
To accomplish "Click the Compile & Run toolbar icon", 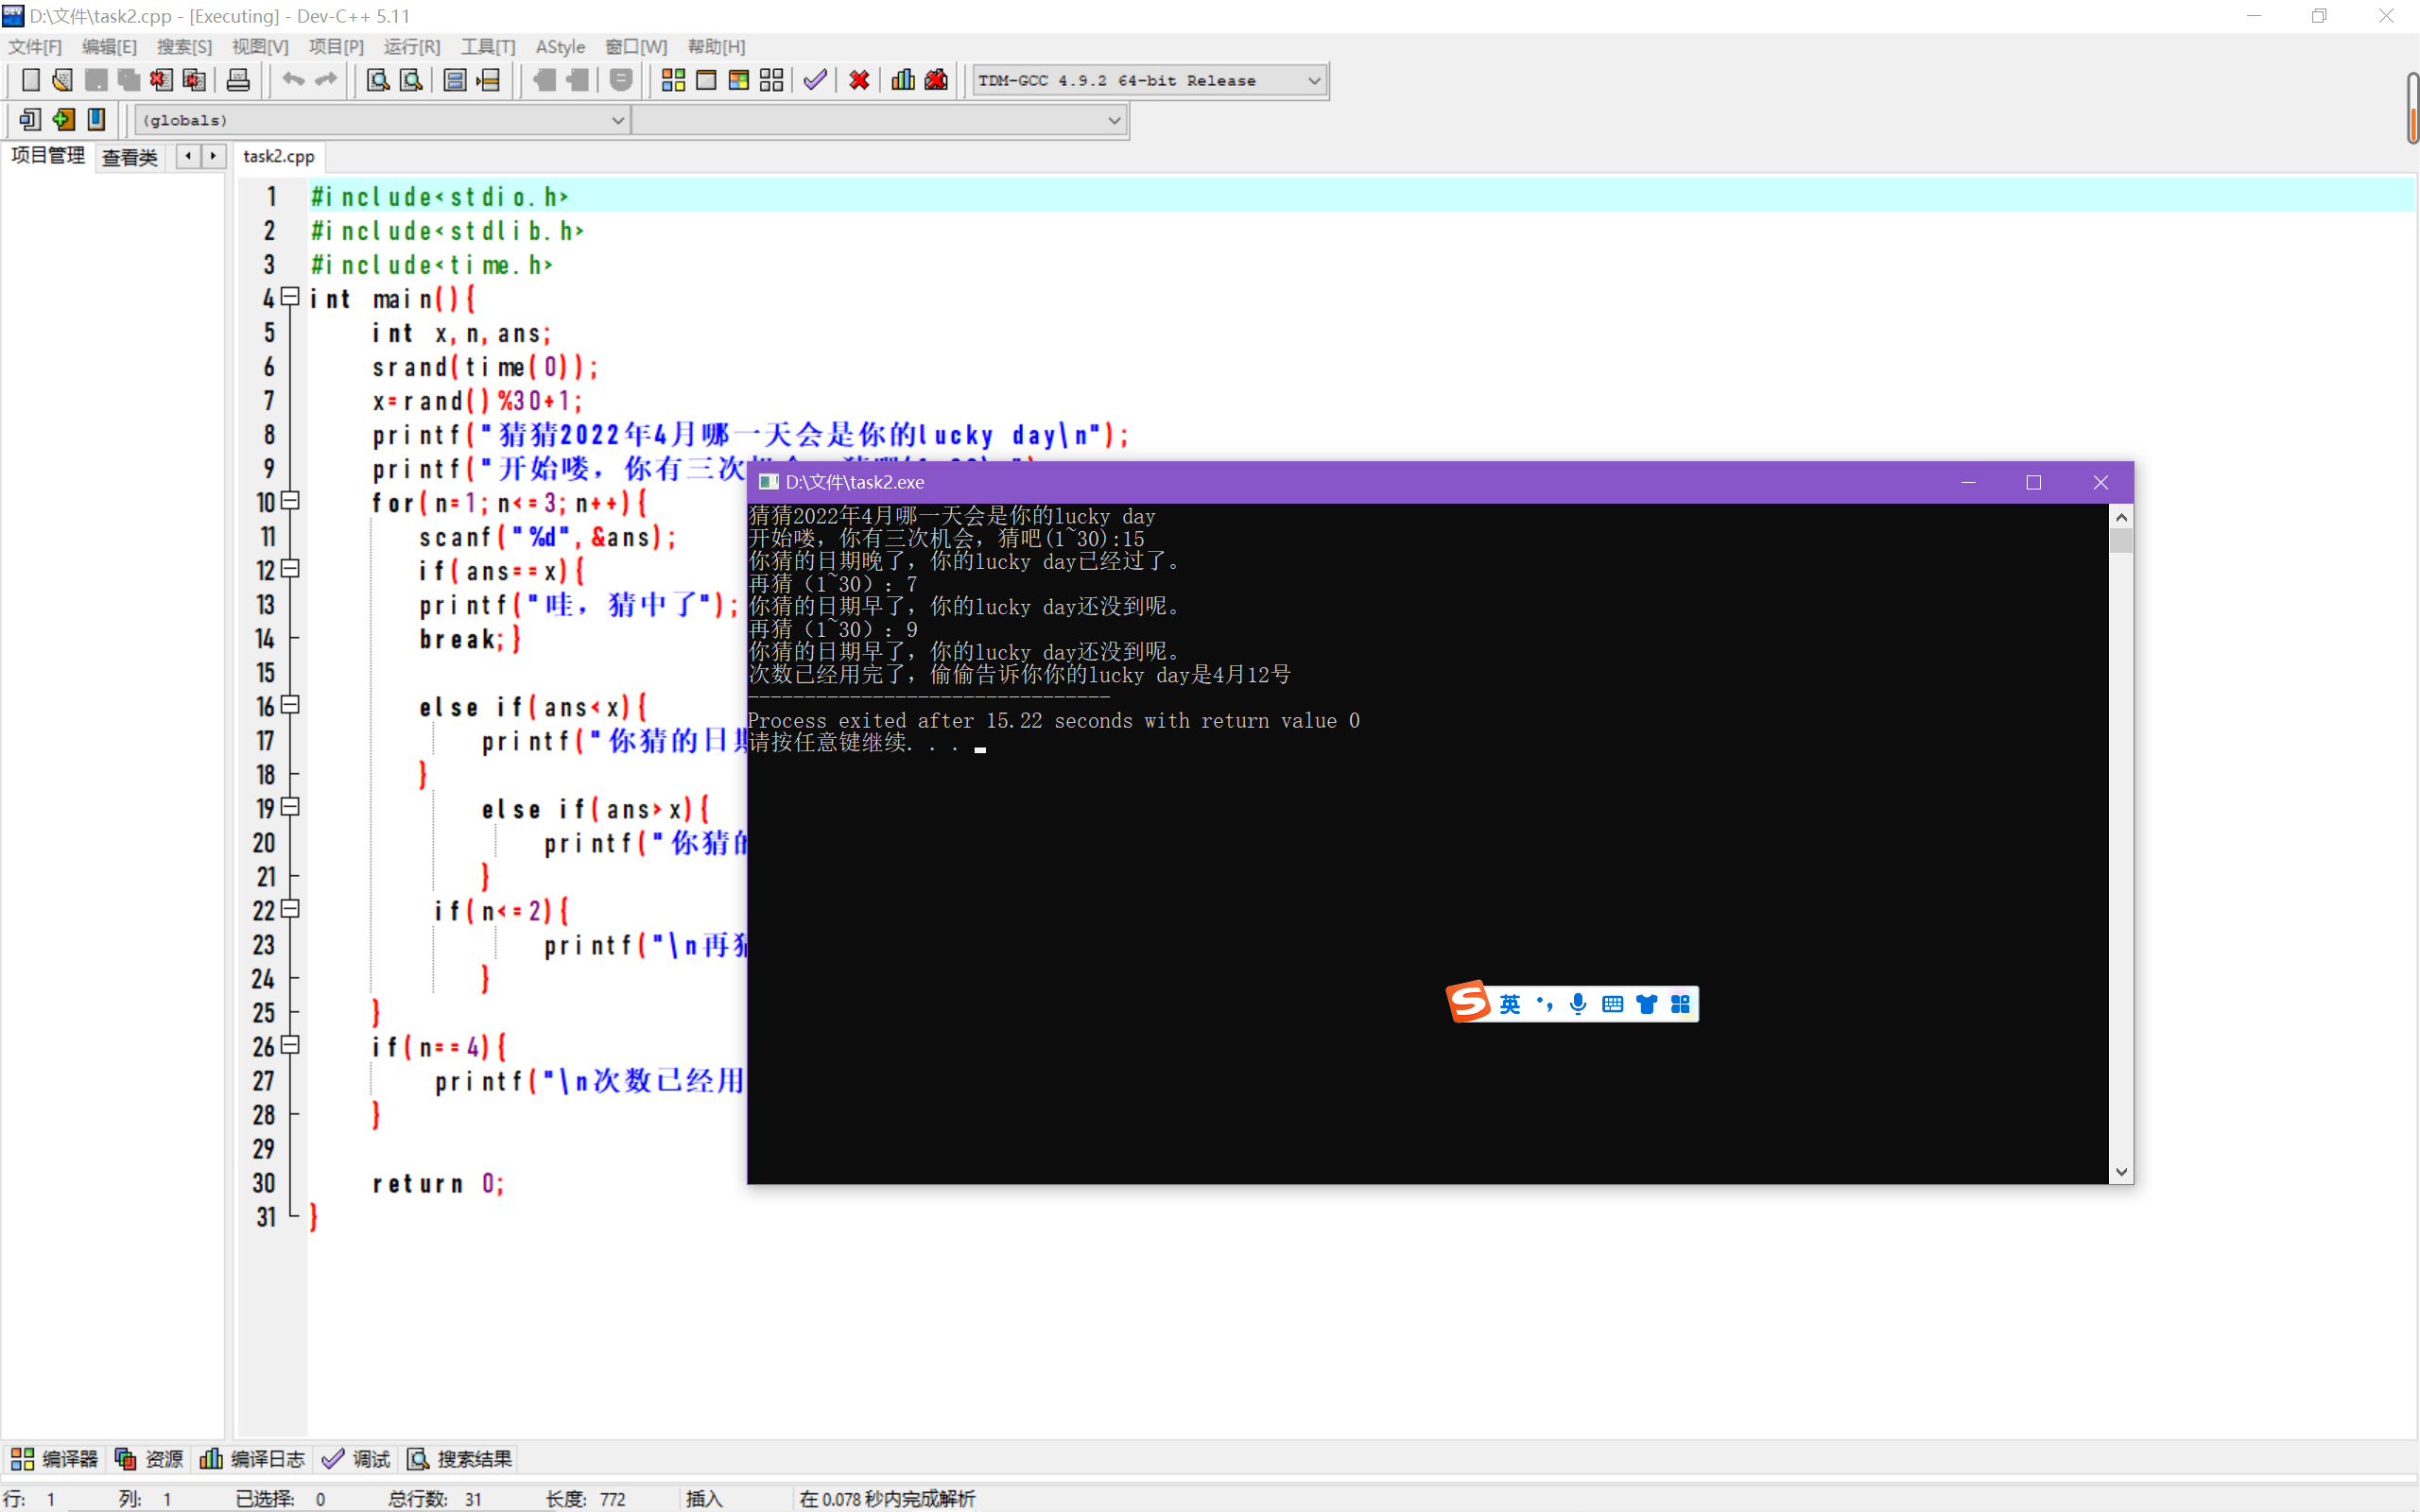I will coord(739,80).
